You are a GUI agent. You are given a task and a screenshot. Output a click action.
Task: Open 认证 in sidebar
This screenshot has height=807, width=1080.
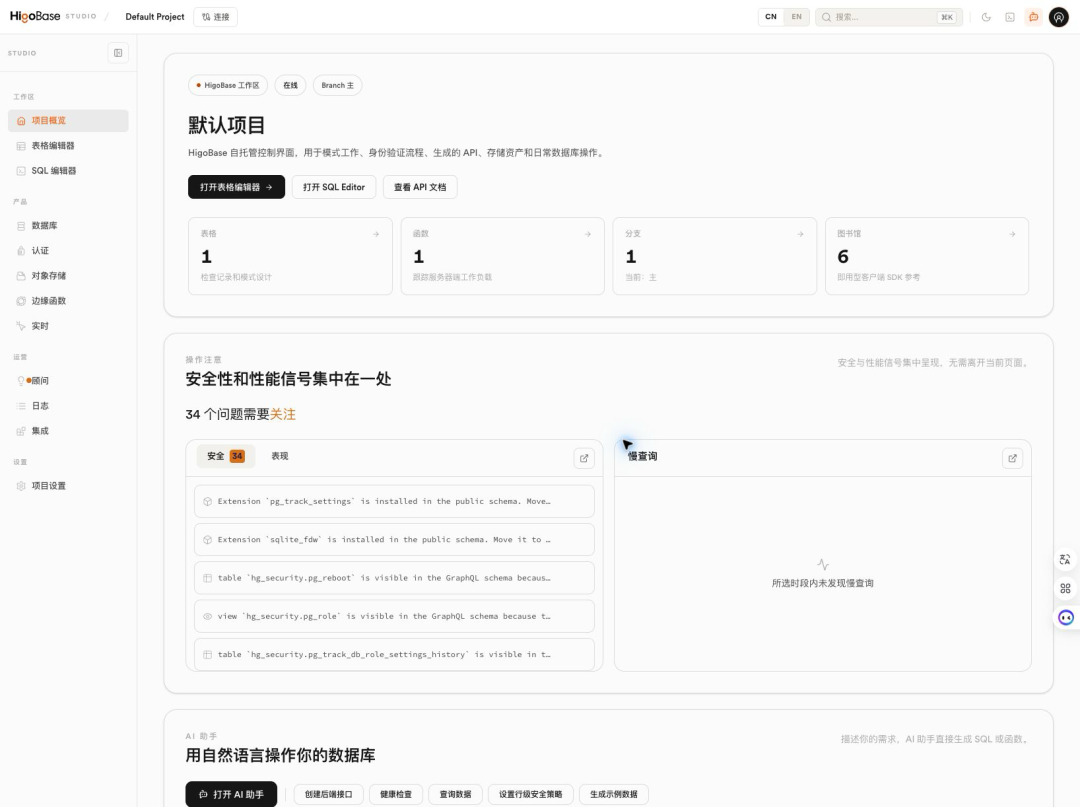(x=68, y=251)
